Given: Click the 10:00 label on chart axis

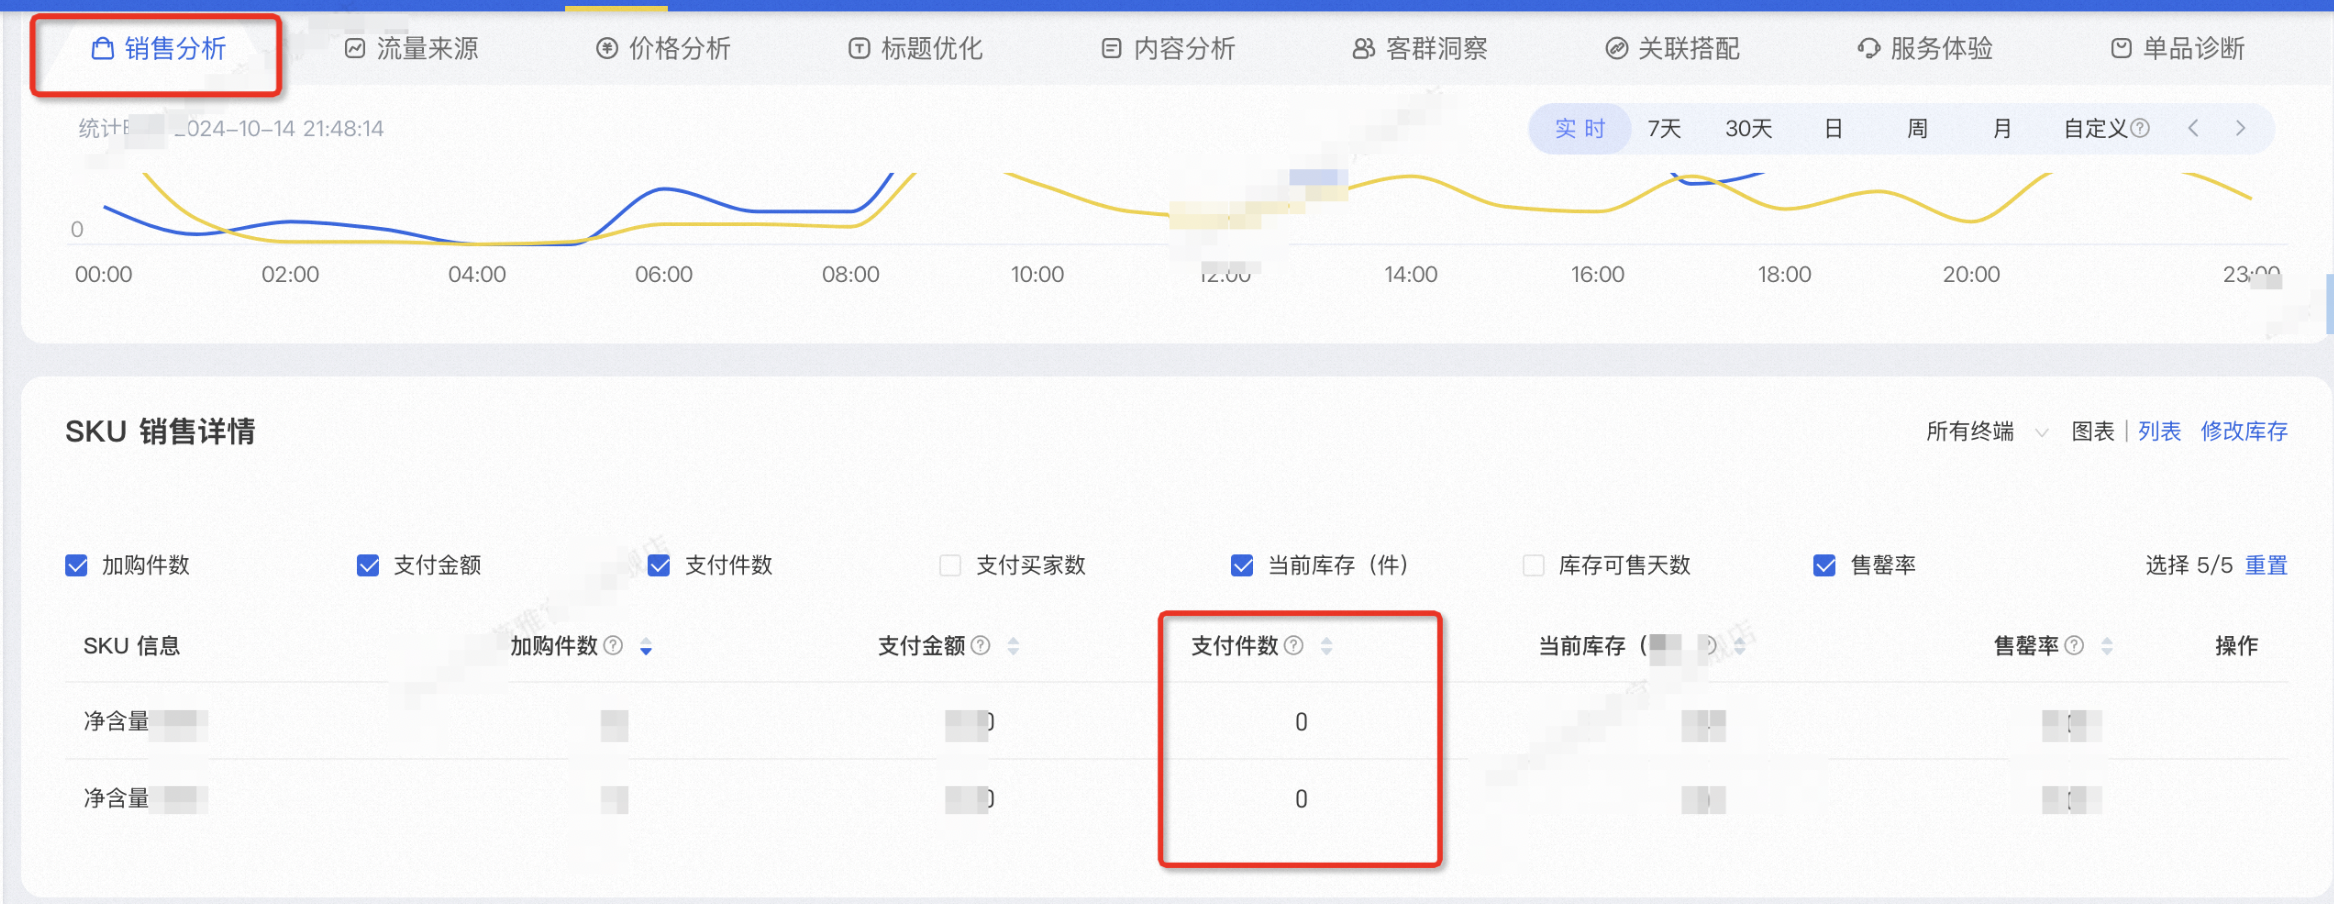Looking at the screenshot, I should [1037, 275].
